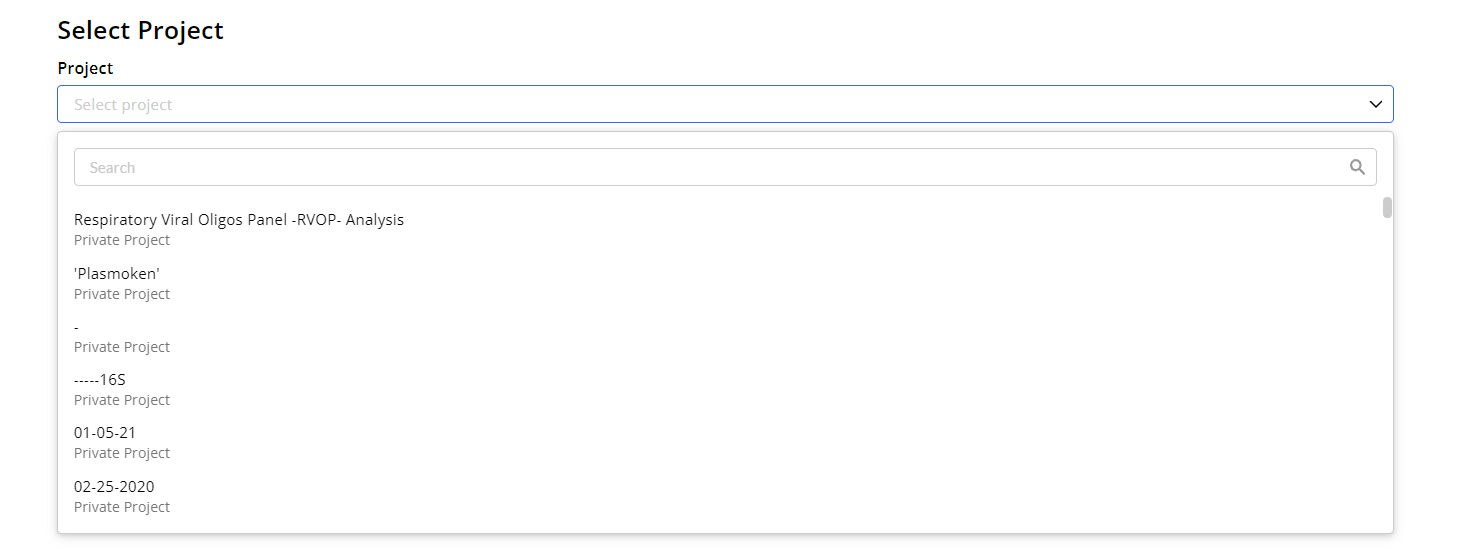1481x549 pixels.
Task: Click the magnifying glass search icon
Action: (1357, 167)
